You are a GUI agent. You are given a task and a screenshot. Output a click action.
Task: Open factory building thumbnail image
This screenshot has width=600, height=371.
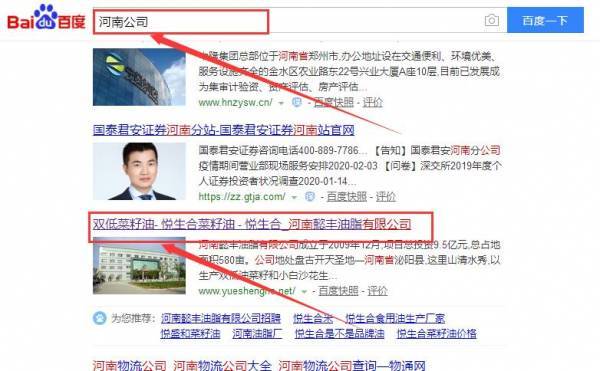(x=139, y=265)
